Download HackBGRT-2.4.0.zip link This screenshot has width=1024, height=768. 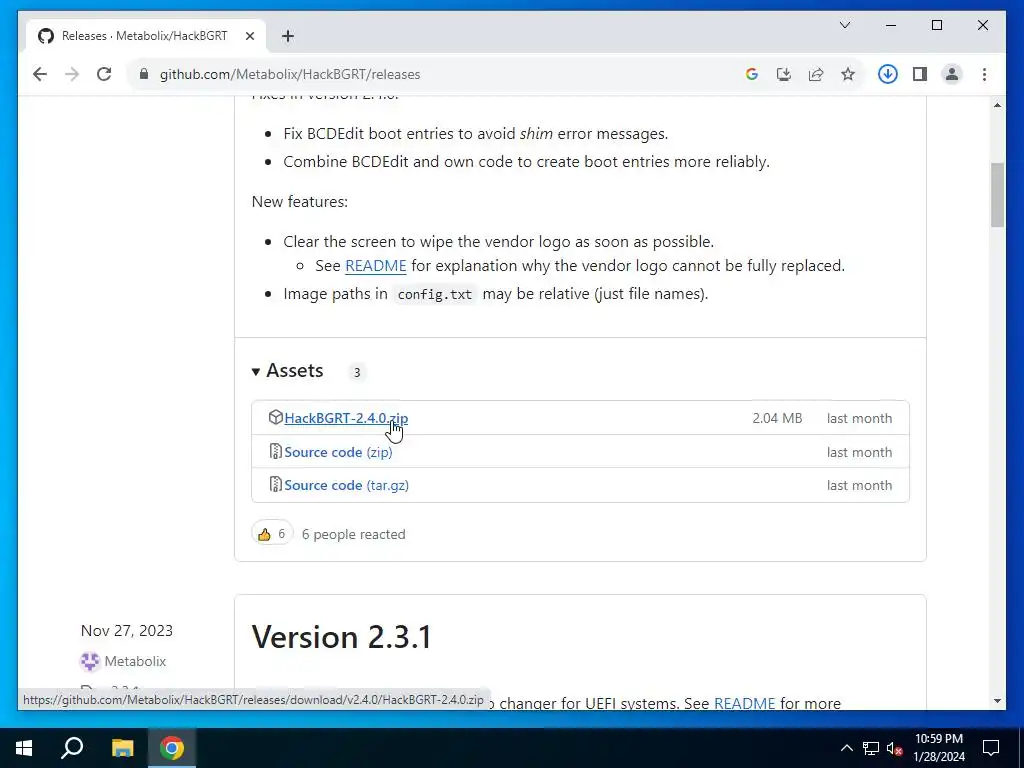346,418
